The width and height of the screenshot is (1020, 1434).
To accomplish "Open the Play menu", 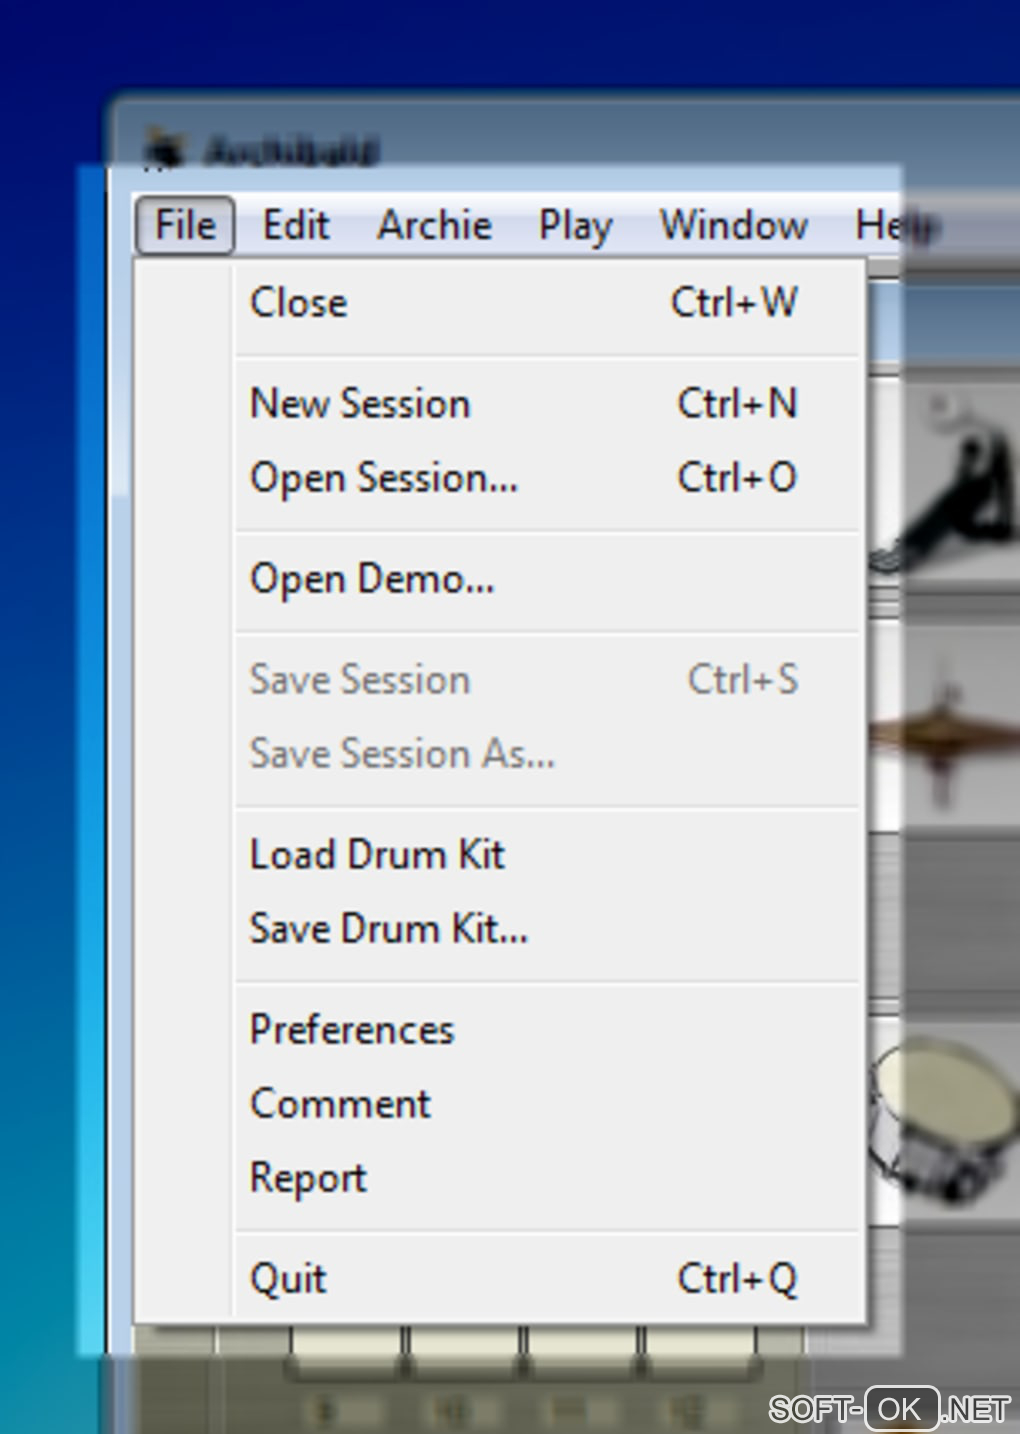I will 575,225.
